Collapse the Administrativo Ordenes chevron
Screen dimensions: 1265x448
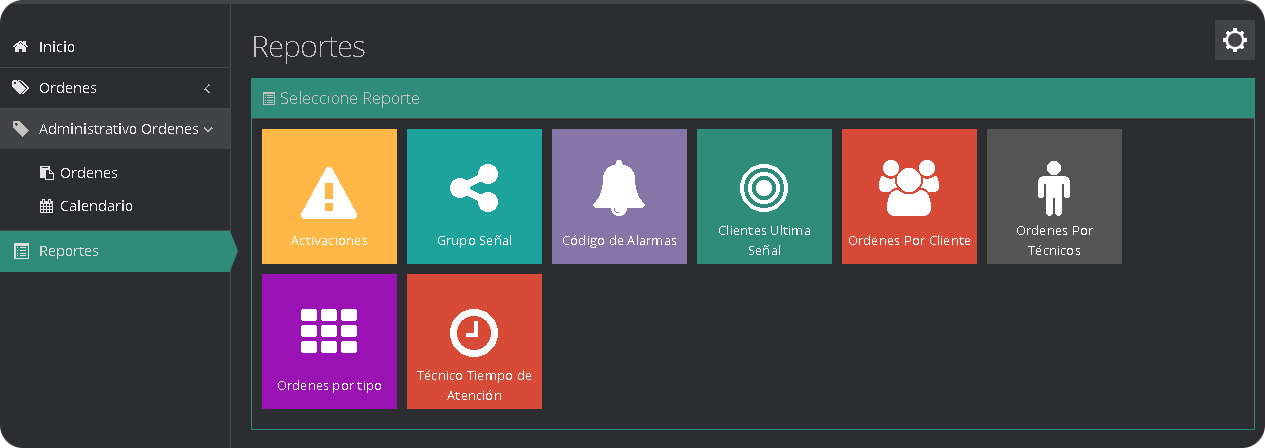(208, 129)
